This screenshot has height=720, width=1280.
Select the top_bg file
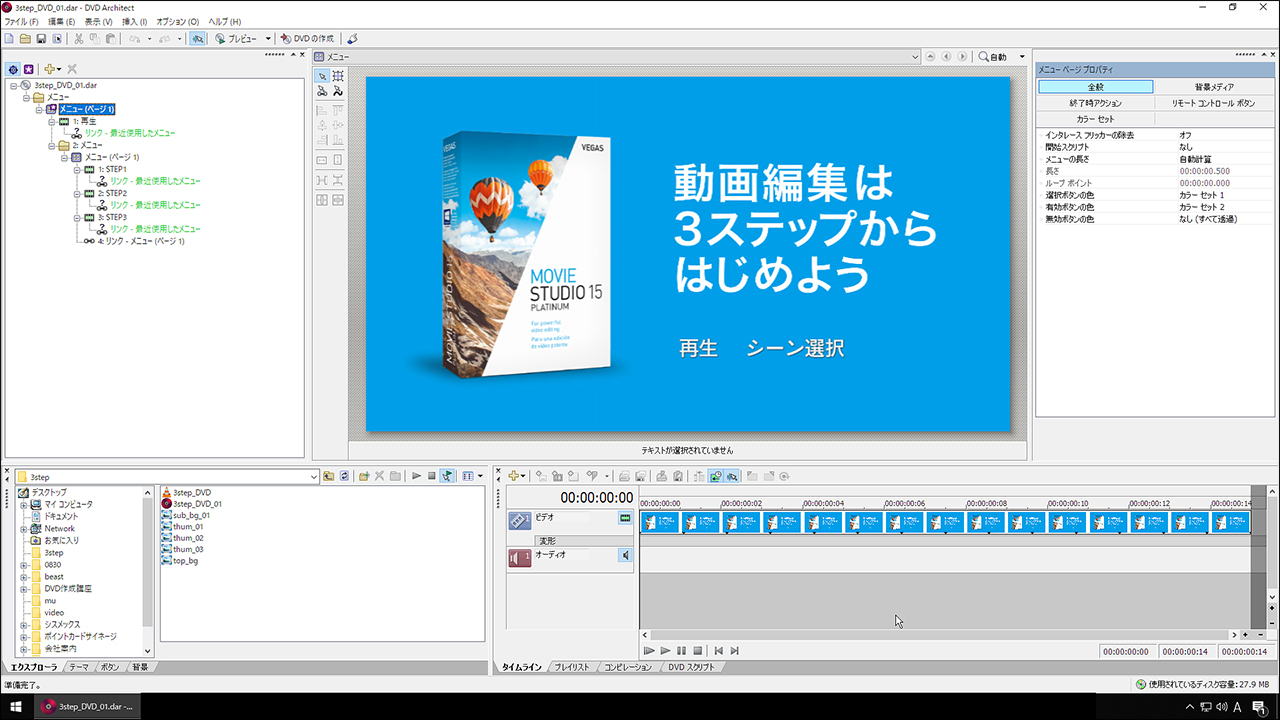(179, 561)
